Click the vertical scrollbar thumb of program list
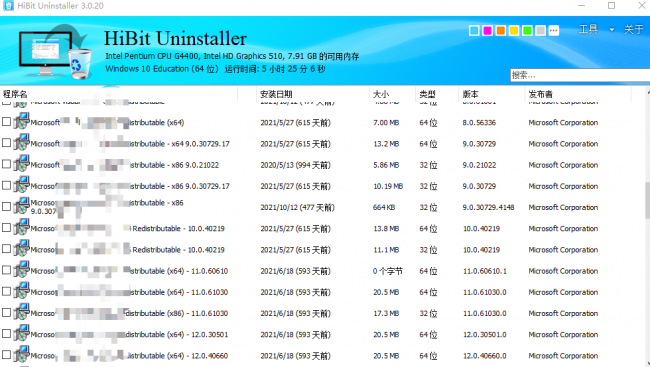The width and height of the screenshot is (650, 367). (648, 200)
